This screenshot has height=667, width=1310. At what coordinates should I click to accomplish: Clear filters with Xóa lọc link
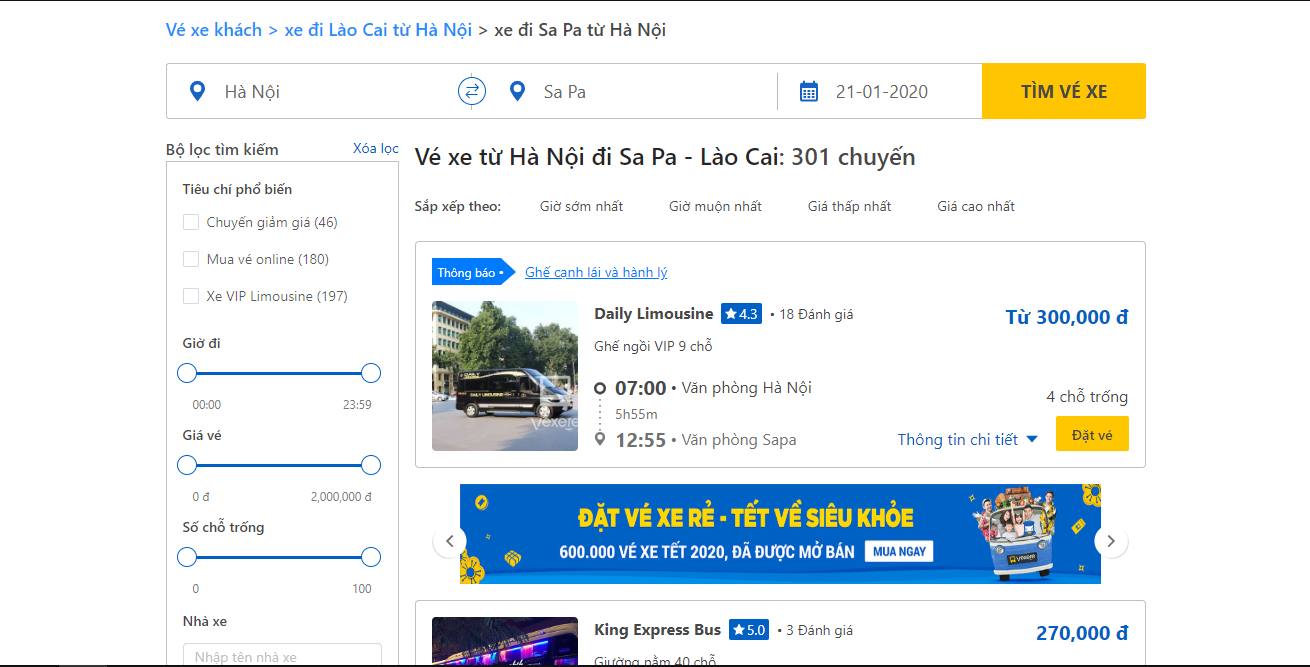[376, 148]
